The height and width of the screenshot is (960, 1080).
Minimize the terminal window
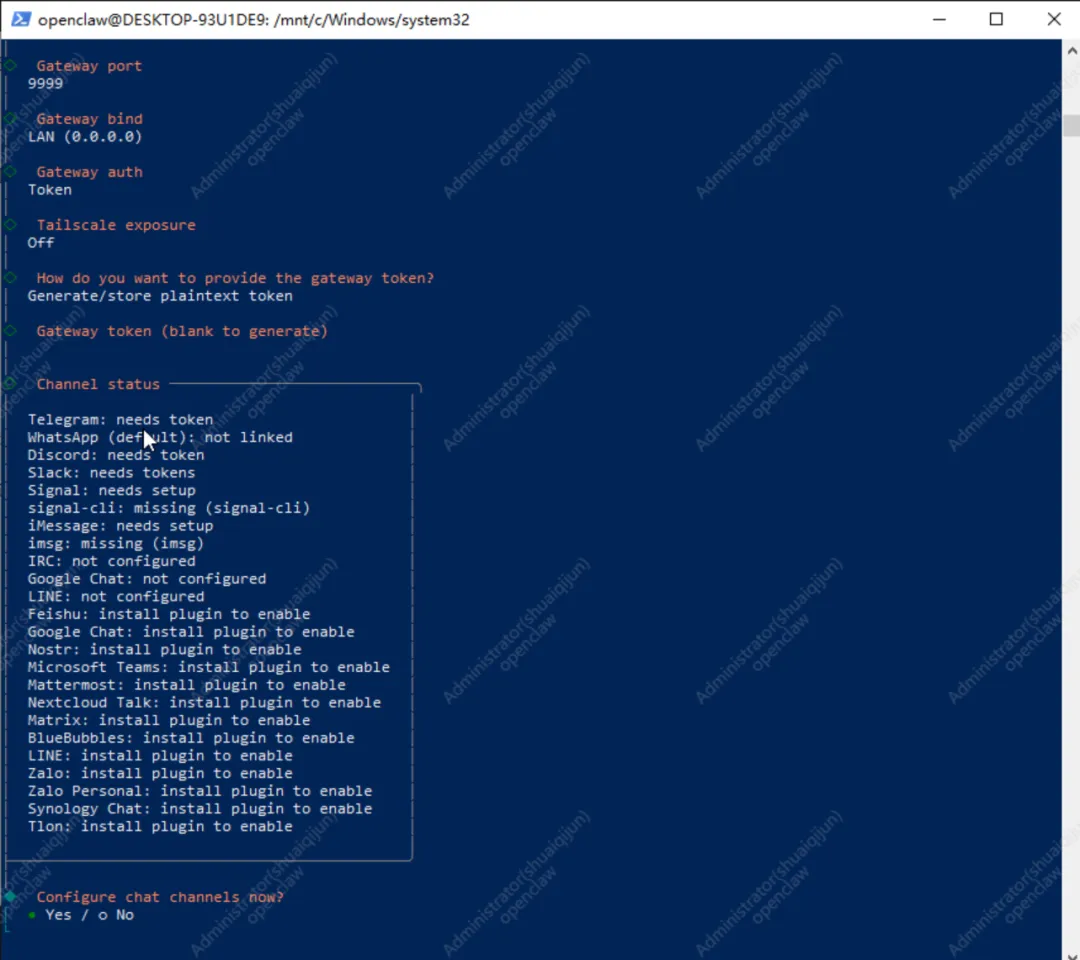tap(939, 19)
